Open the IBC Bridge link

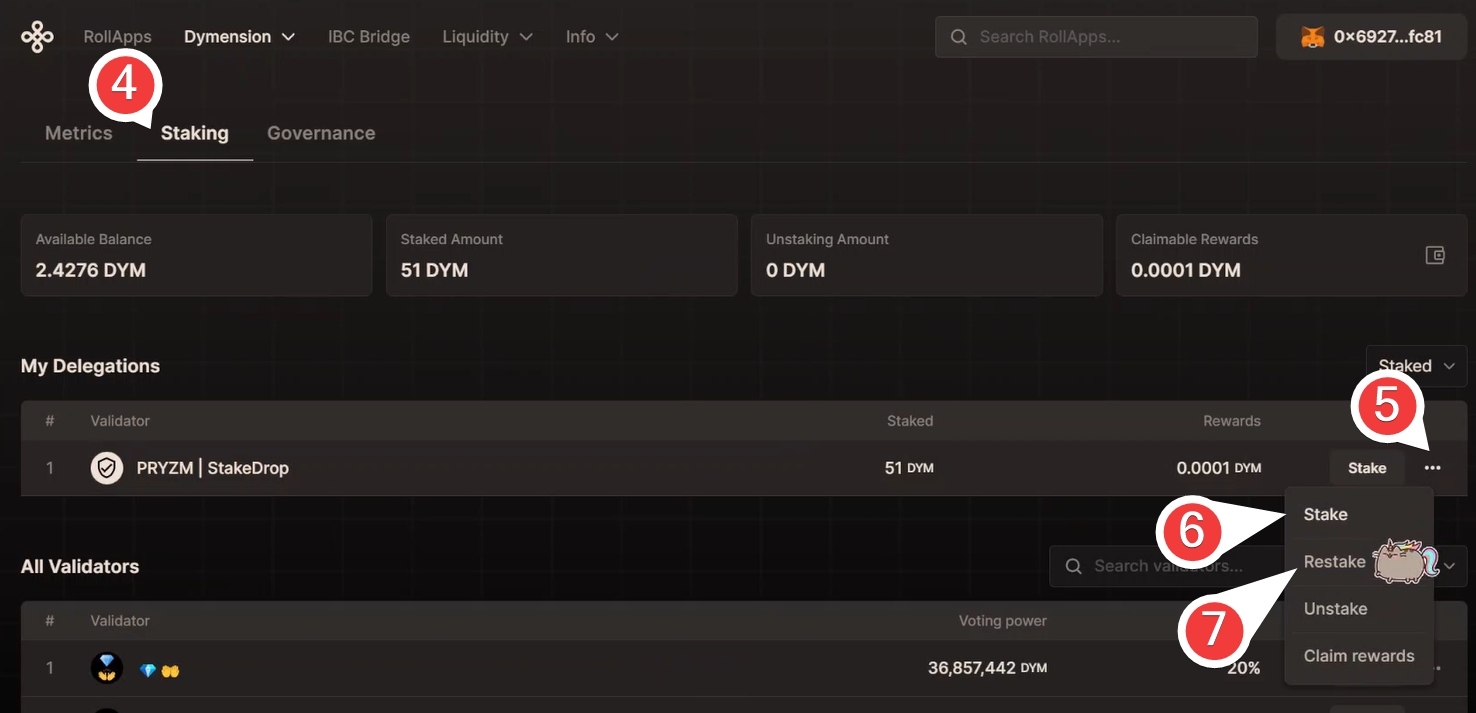[x=369, y=37]
